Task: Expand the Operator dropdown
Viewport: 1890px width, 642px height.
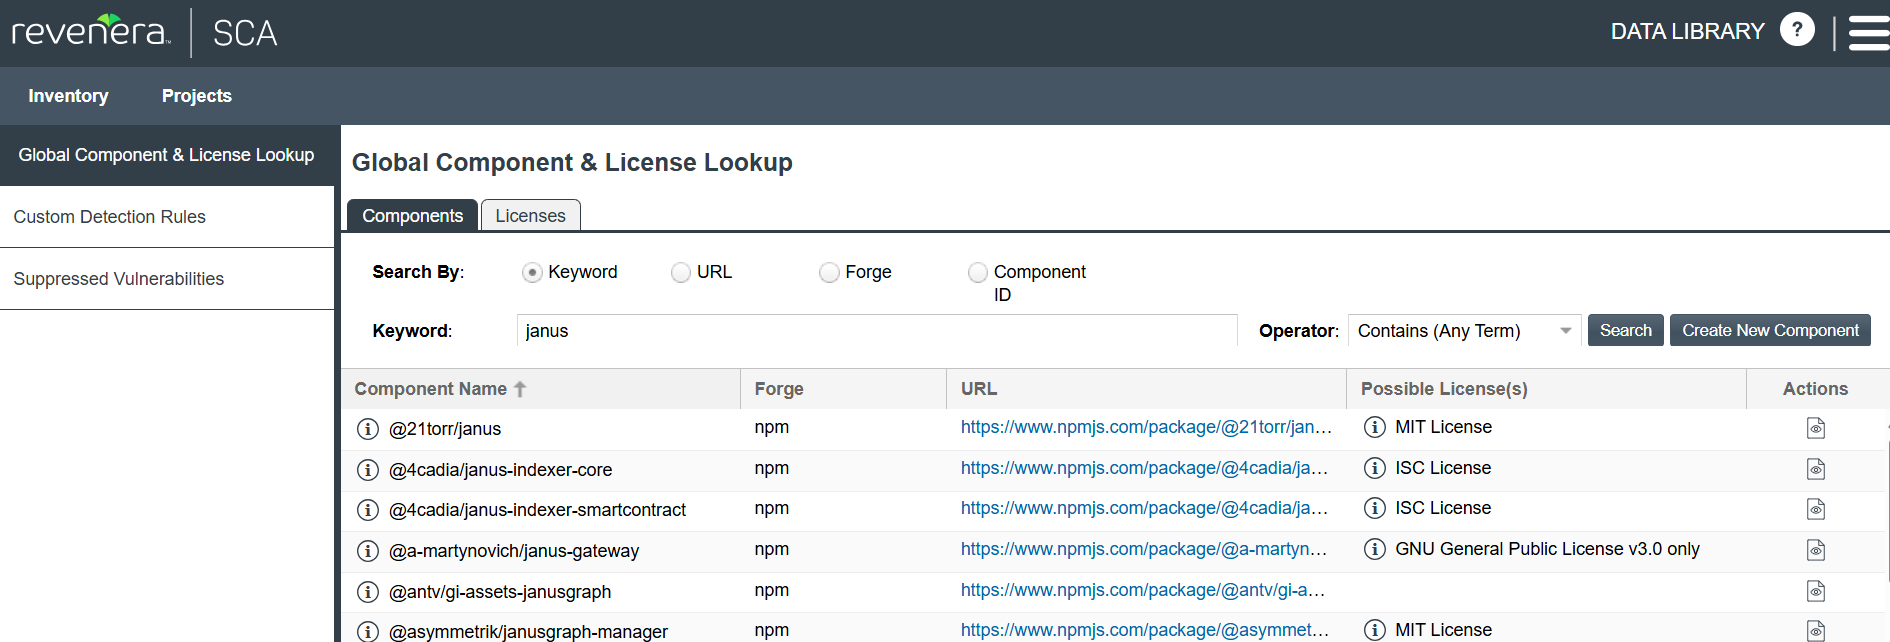Action: click(x=1464, y=331)
